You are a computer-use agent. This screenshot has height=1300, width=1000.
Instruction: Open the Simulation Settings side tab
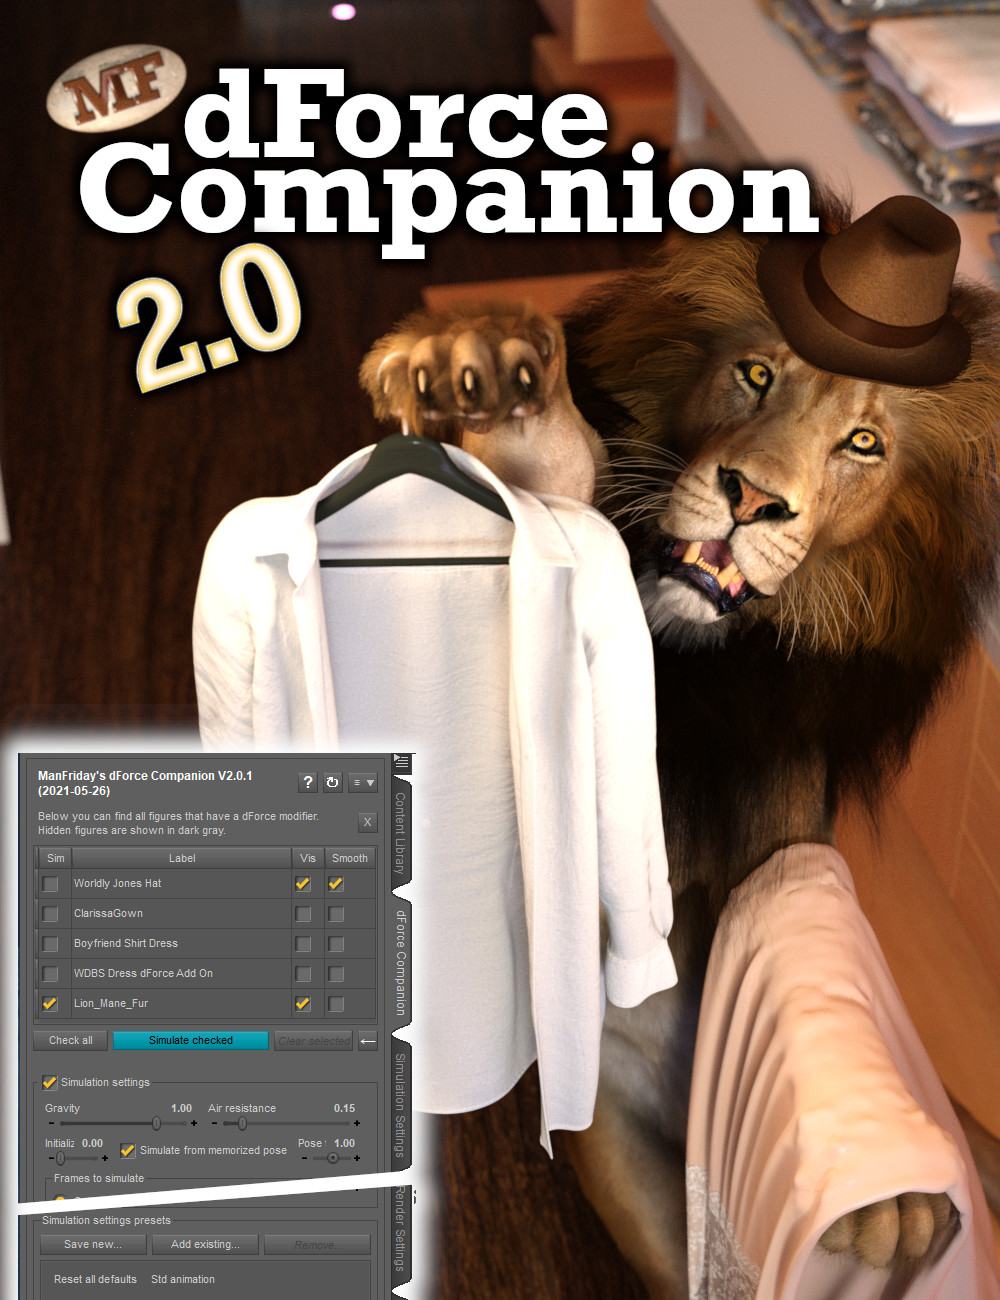pyautogui.click(x=400, y=1105)
